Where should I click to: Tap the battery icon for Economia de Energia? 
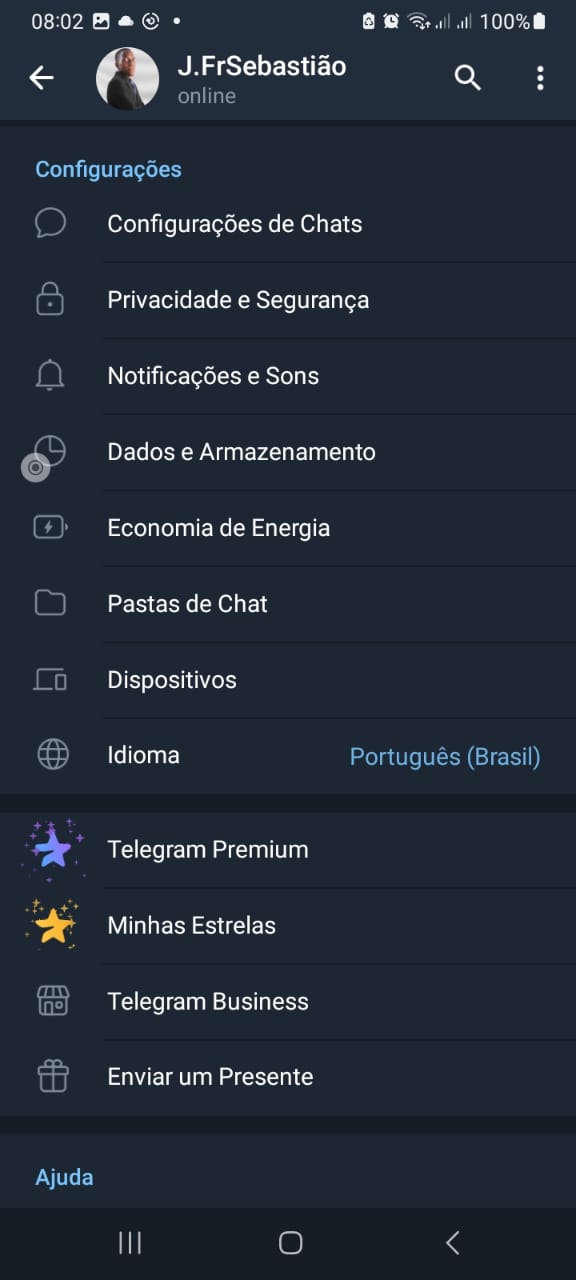(50, 527)
